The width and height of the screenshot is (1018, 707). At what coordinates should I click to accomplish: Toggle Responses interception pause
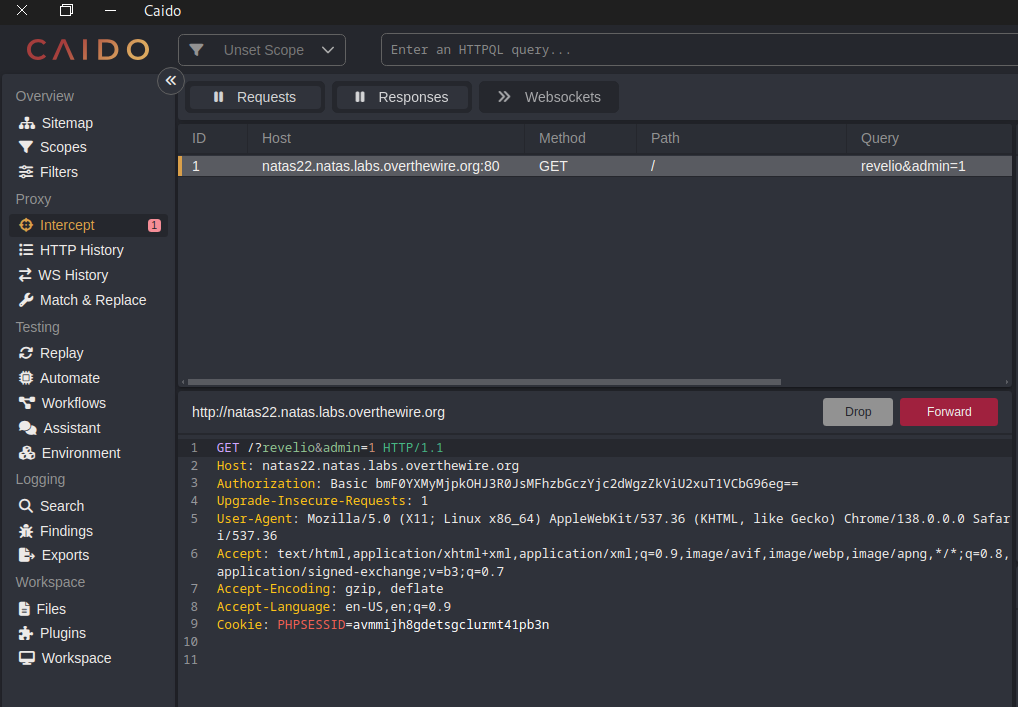pyautogui.click(x=402, y=97)
